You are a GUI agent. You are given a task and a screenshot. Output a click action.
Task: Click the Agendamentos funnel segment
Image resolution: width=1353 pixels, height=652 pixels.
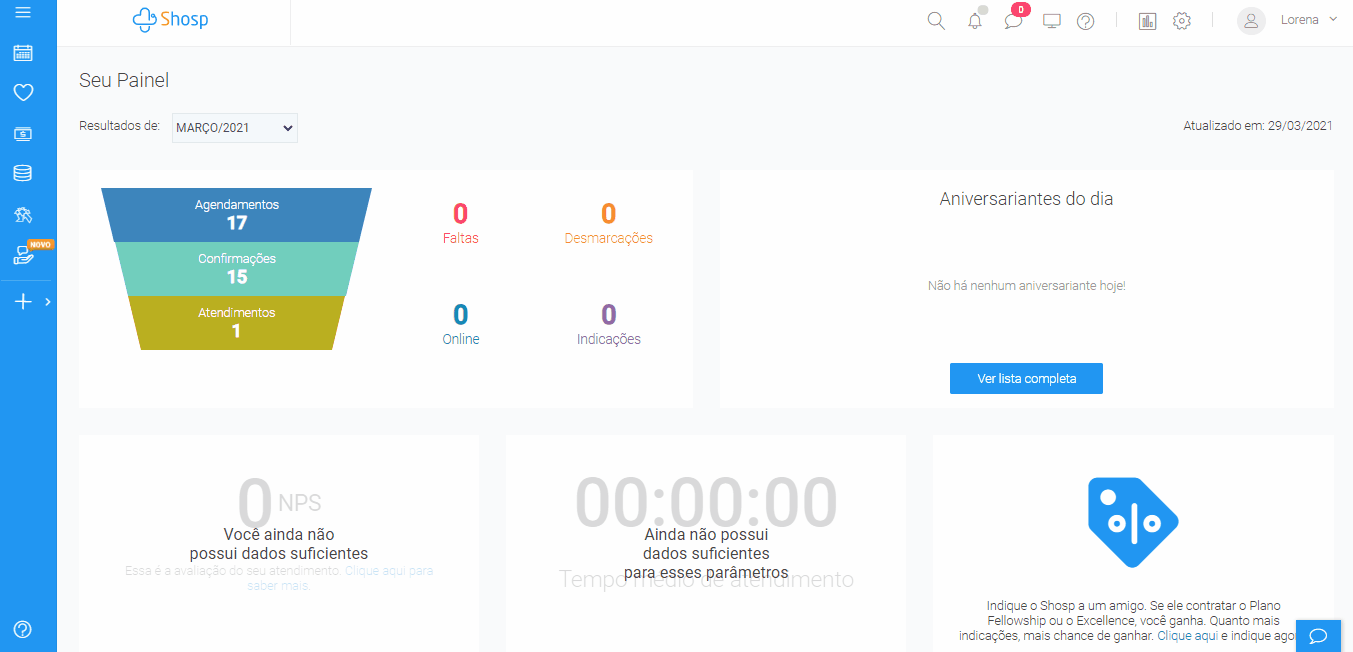(x=237, y=215)
